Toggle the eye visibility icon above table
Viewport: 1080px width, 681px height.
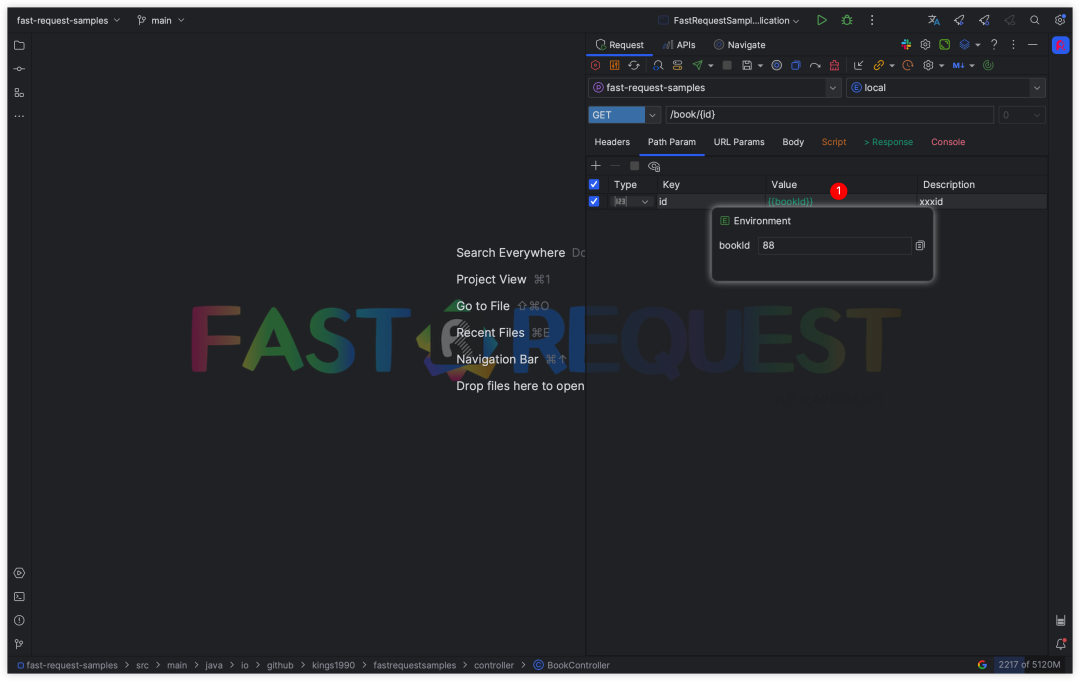tap(654, 166)
